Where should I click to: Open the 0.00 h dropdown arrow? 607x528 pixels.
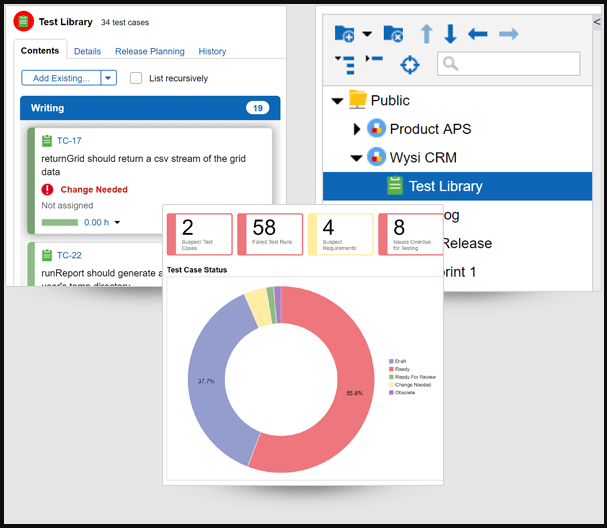[x=117, y=223]
